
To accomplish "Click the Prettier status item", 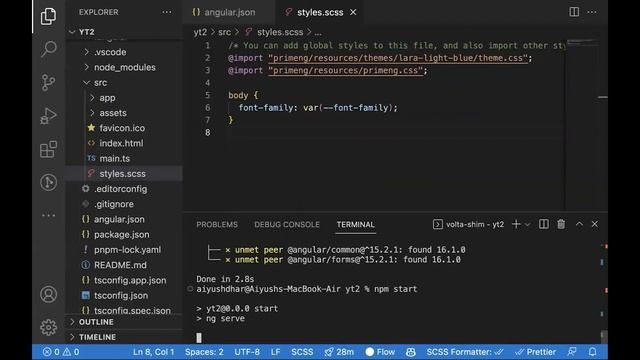I will 535,352.
